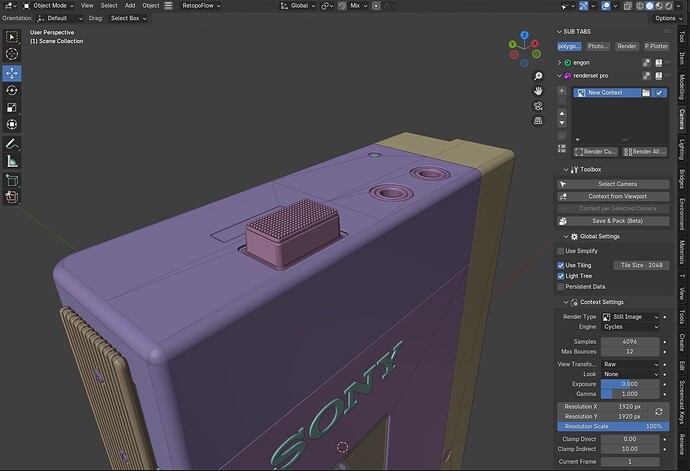Click the pan hand viewport icon
Viewport: 690px width, 471px height.
pyautogui.click(x=538, y=91)
